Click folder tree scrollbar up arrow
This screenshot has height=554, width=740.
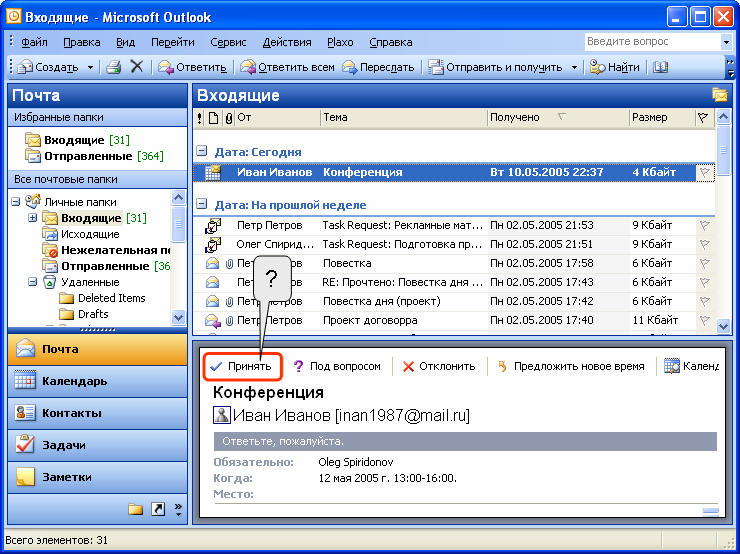click(178, 197)
